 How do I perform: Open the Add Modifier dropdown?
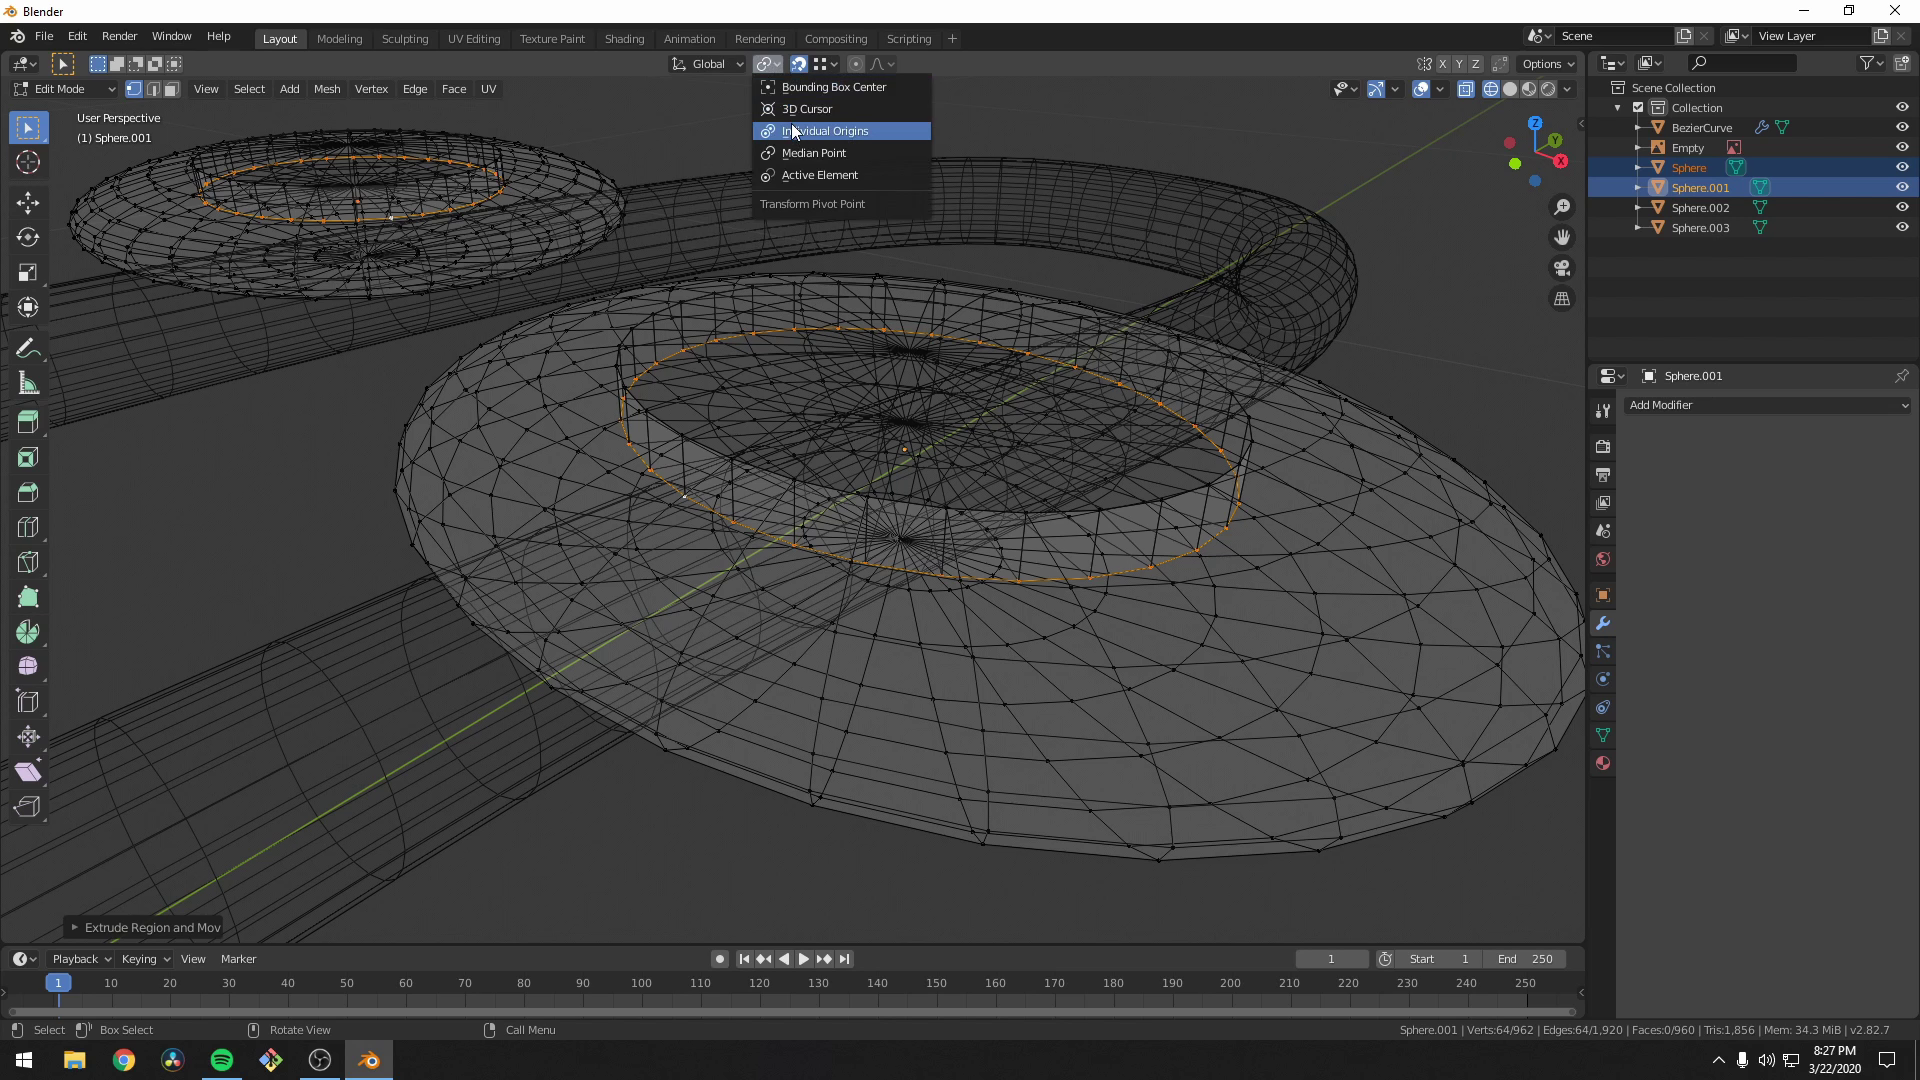(x=1767, y=405)
